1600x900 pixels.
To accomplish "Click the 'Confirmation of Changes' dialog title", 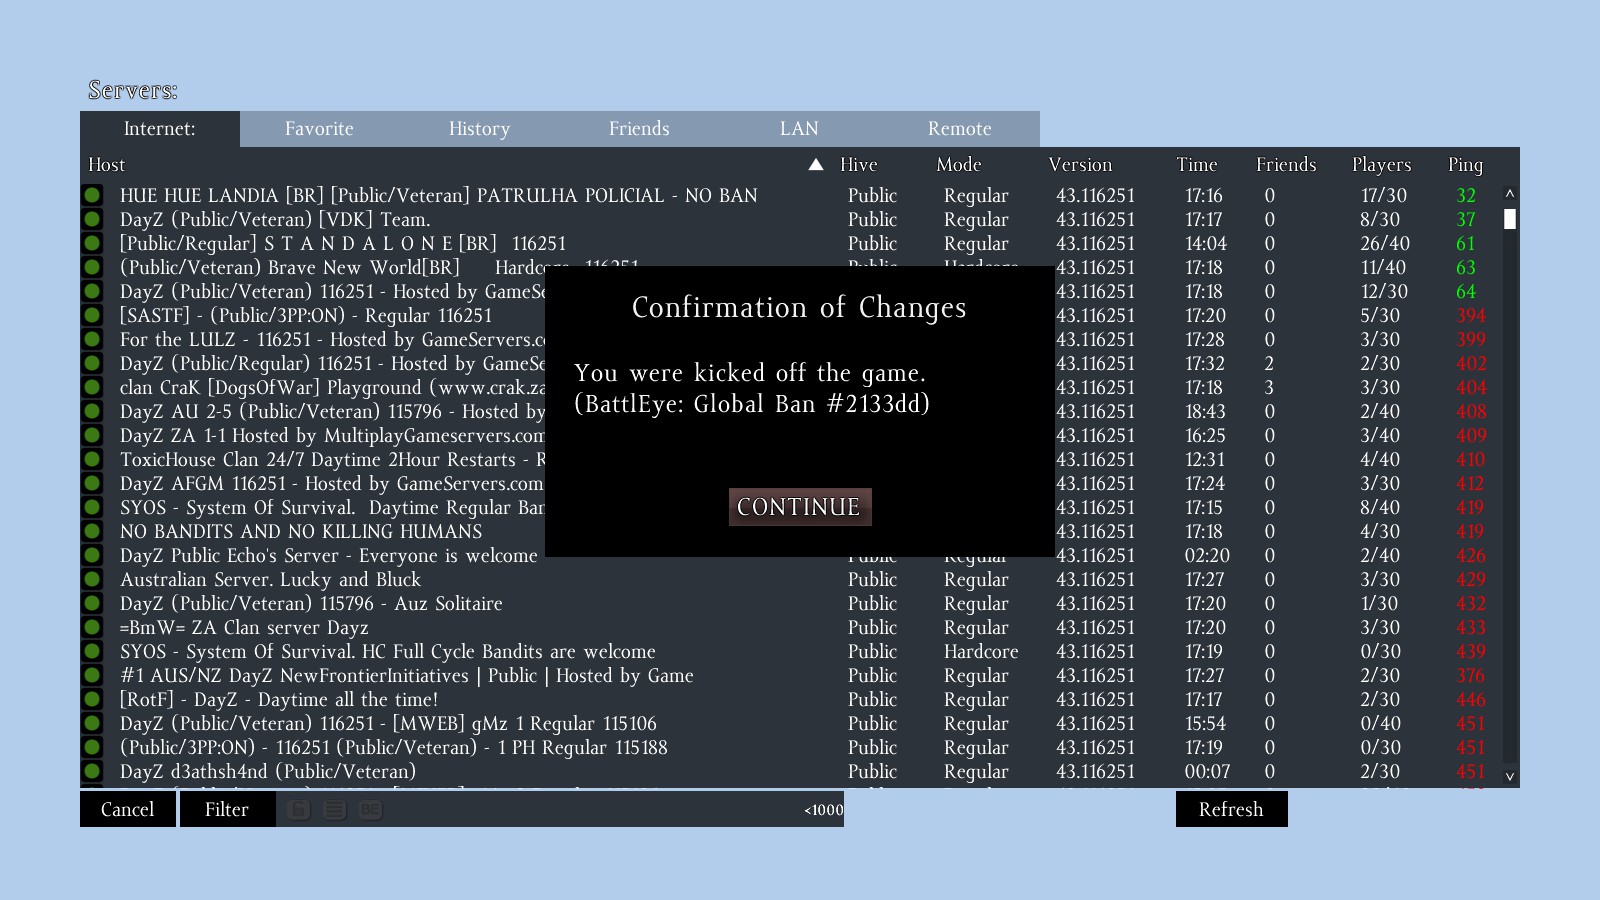I will [x=799, y=308].
